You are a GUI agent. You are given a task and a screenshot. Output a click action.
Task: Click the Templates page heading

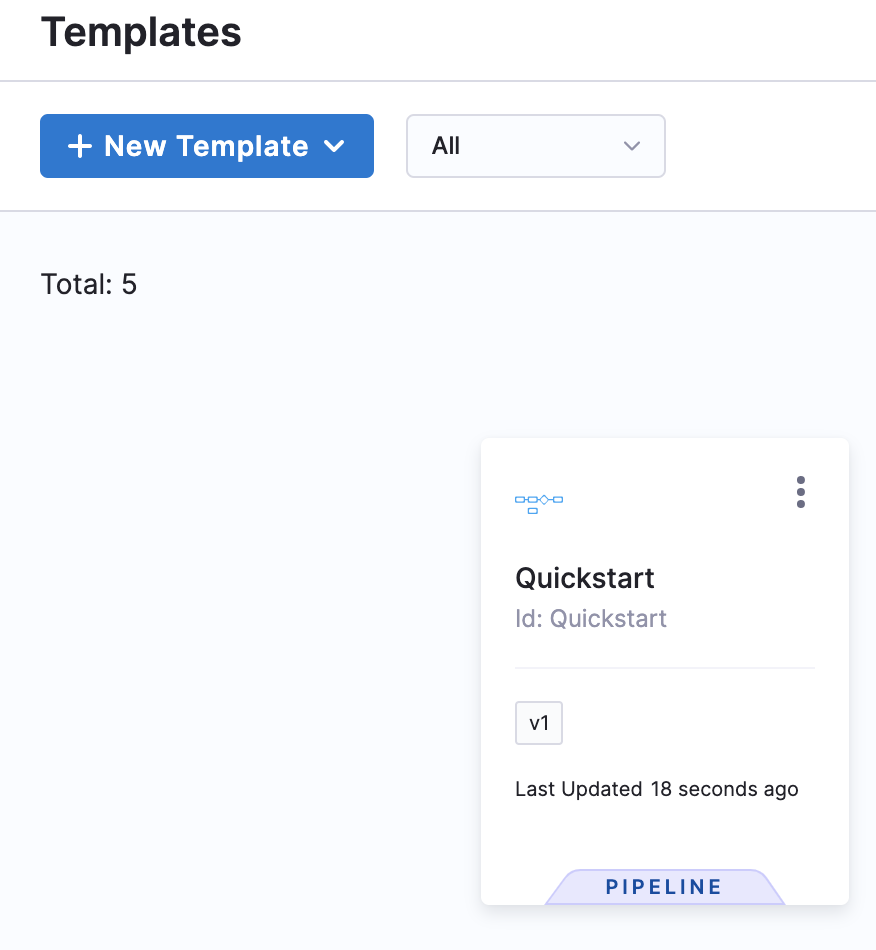[141, 33]
